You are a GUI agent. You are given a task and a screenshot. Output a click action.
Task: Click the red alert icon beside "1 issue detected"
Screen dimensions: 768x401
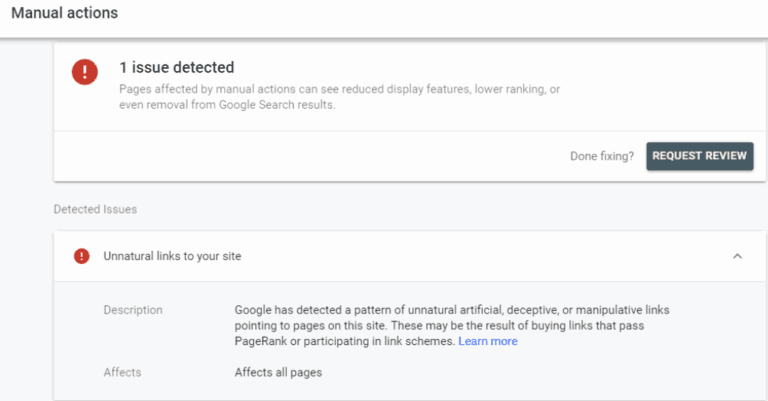pos(85,73)
